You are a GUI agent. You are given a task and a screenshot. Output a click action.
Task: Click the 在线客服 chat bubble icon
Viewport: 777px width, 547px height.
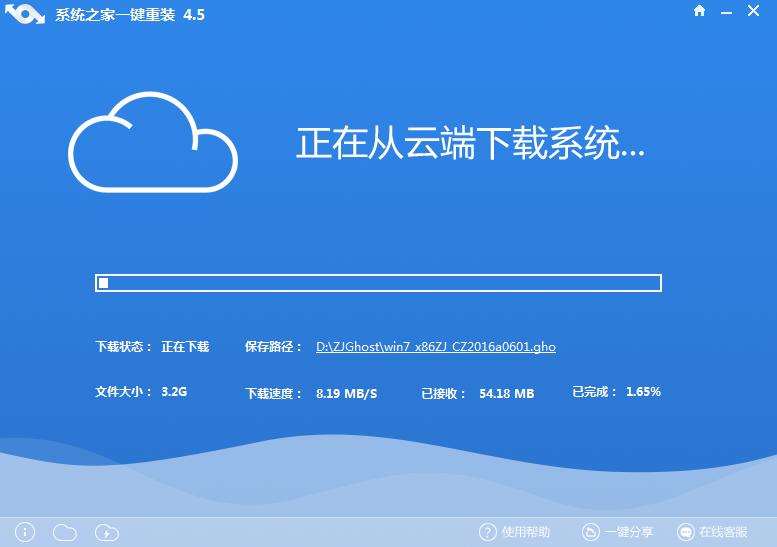click(x=686, y=532)
